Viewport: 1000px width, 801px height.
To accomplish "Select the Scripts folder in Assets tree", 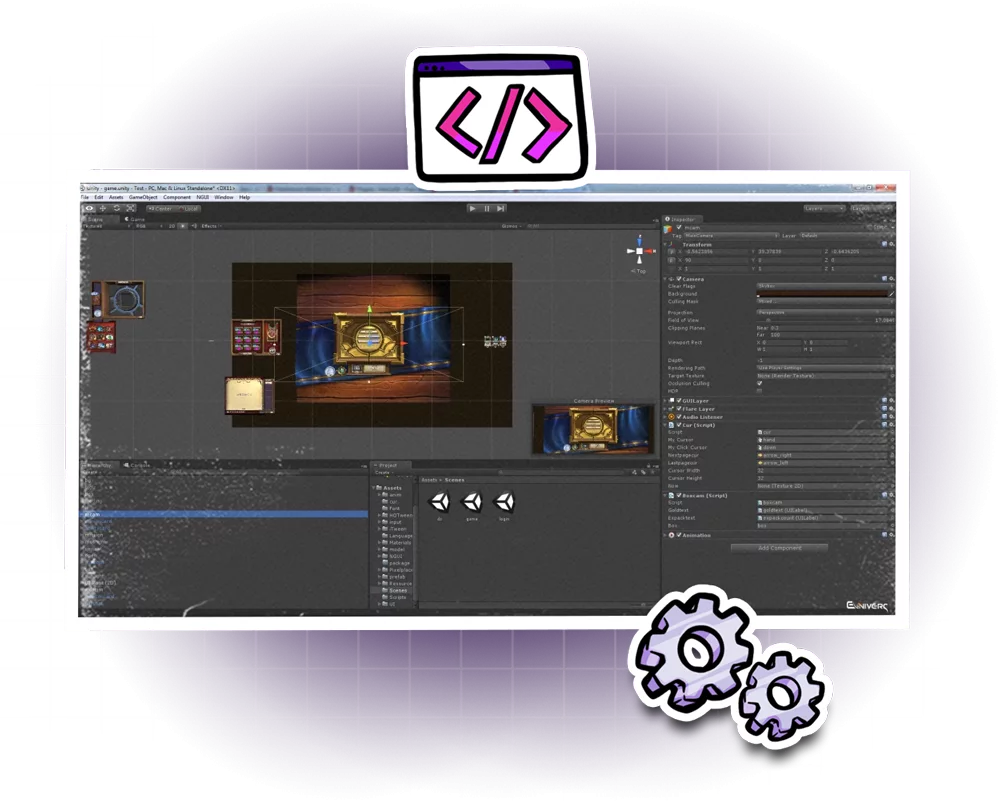I will click(397, 597).
